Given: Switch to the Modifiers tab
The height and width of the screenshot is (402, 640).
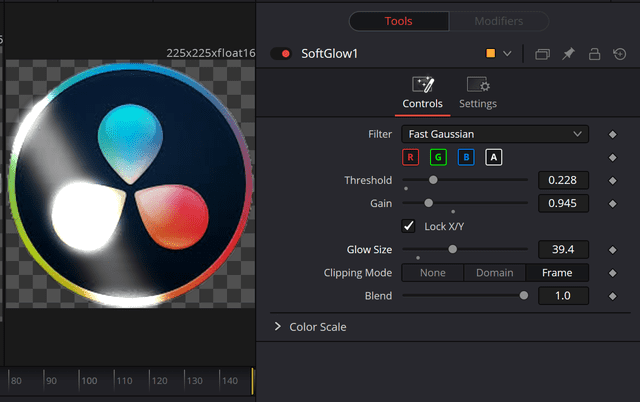Looking at the screenshot, I should coord(499,21).
